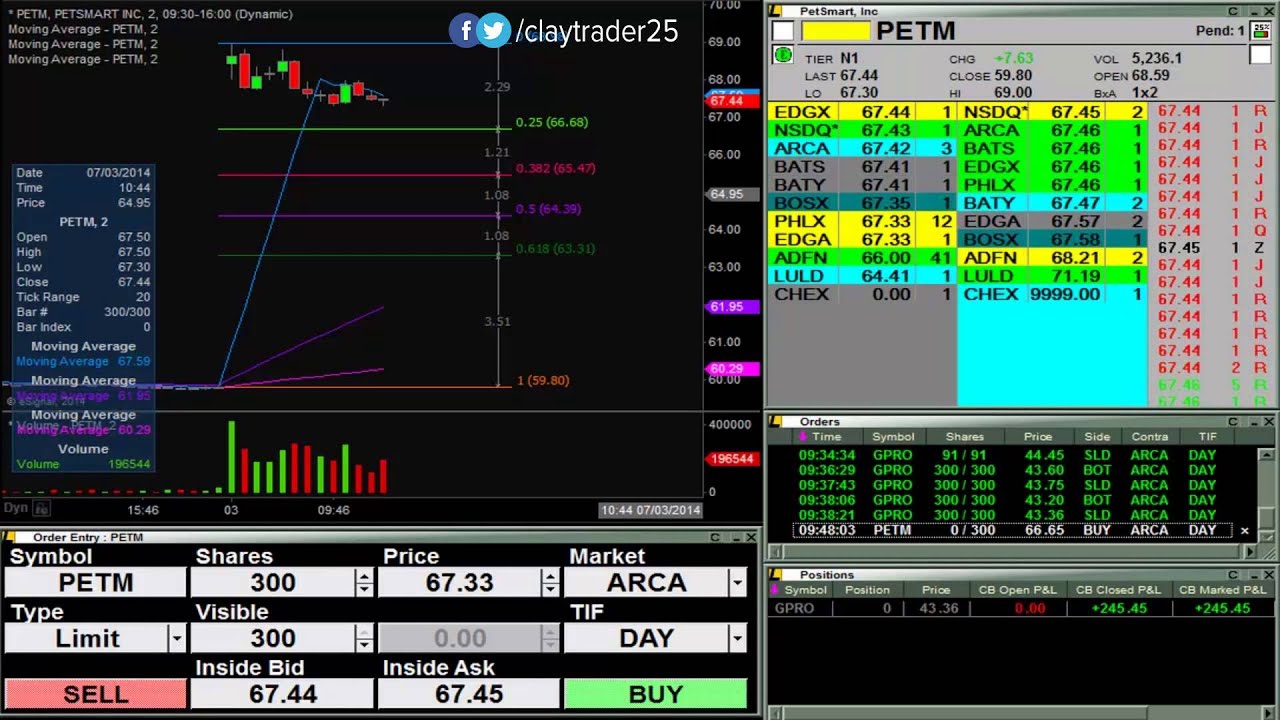Click the 0.618 (63.31) Fibonacci level label
This screenshot has height=720, width=1280.
tap(556, 249)
